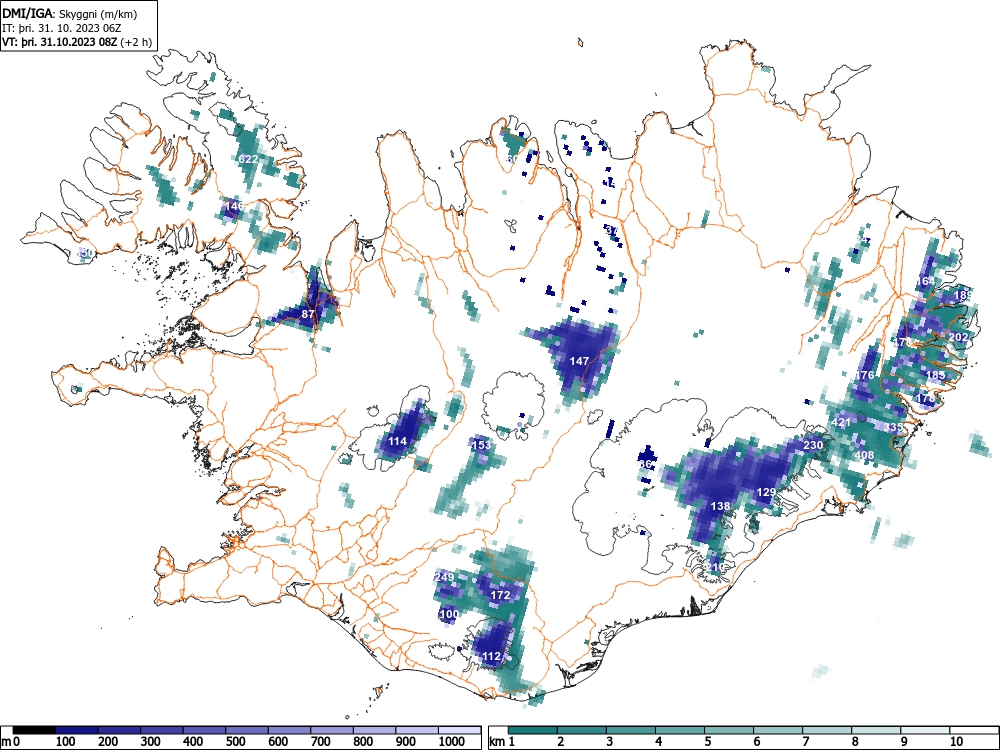Image resolution: width=1000 pixels, height=750 pixels.
Task: Click the '408' visibility value on map
Action: pos(864,455)
